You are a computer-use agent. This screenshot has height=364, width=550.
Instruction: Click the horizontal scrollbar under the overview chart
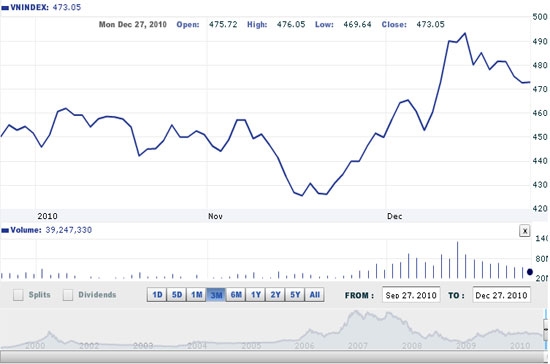[272, 357]
